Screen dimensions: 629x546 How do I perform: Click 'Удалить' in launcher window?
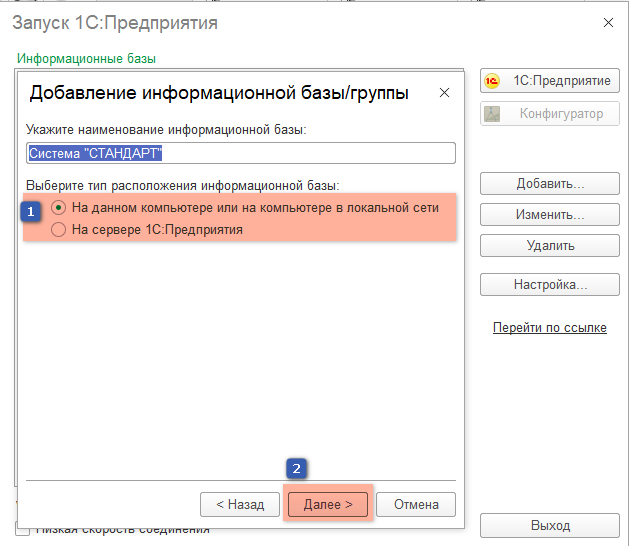point(550,245)
